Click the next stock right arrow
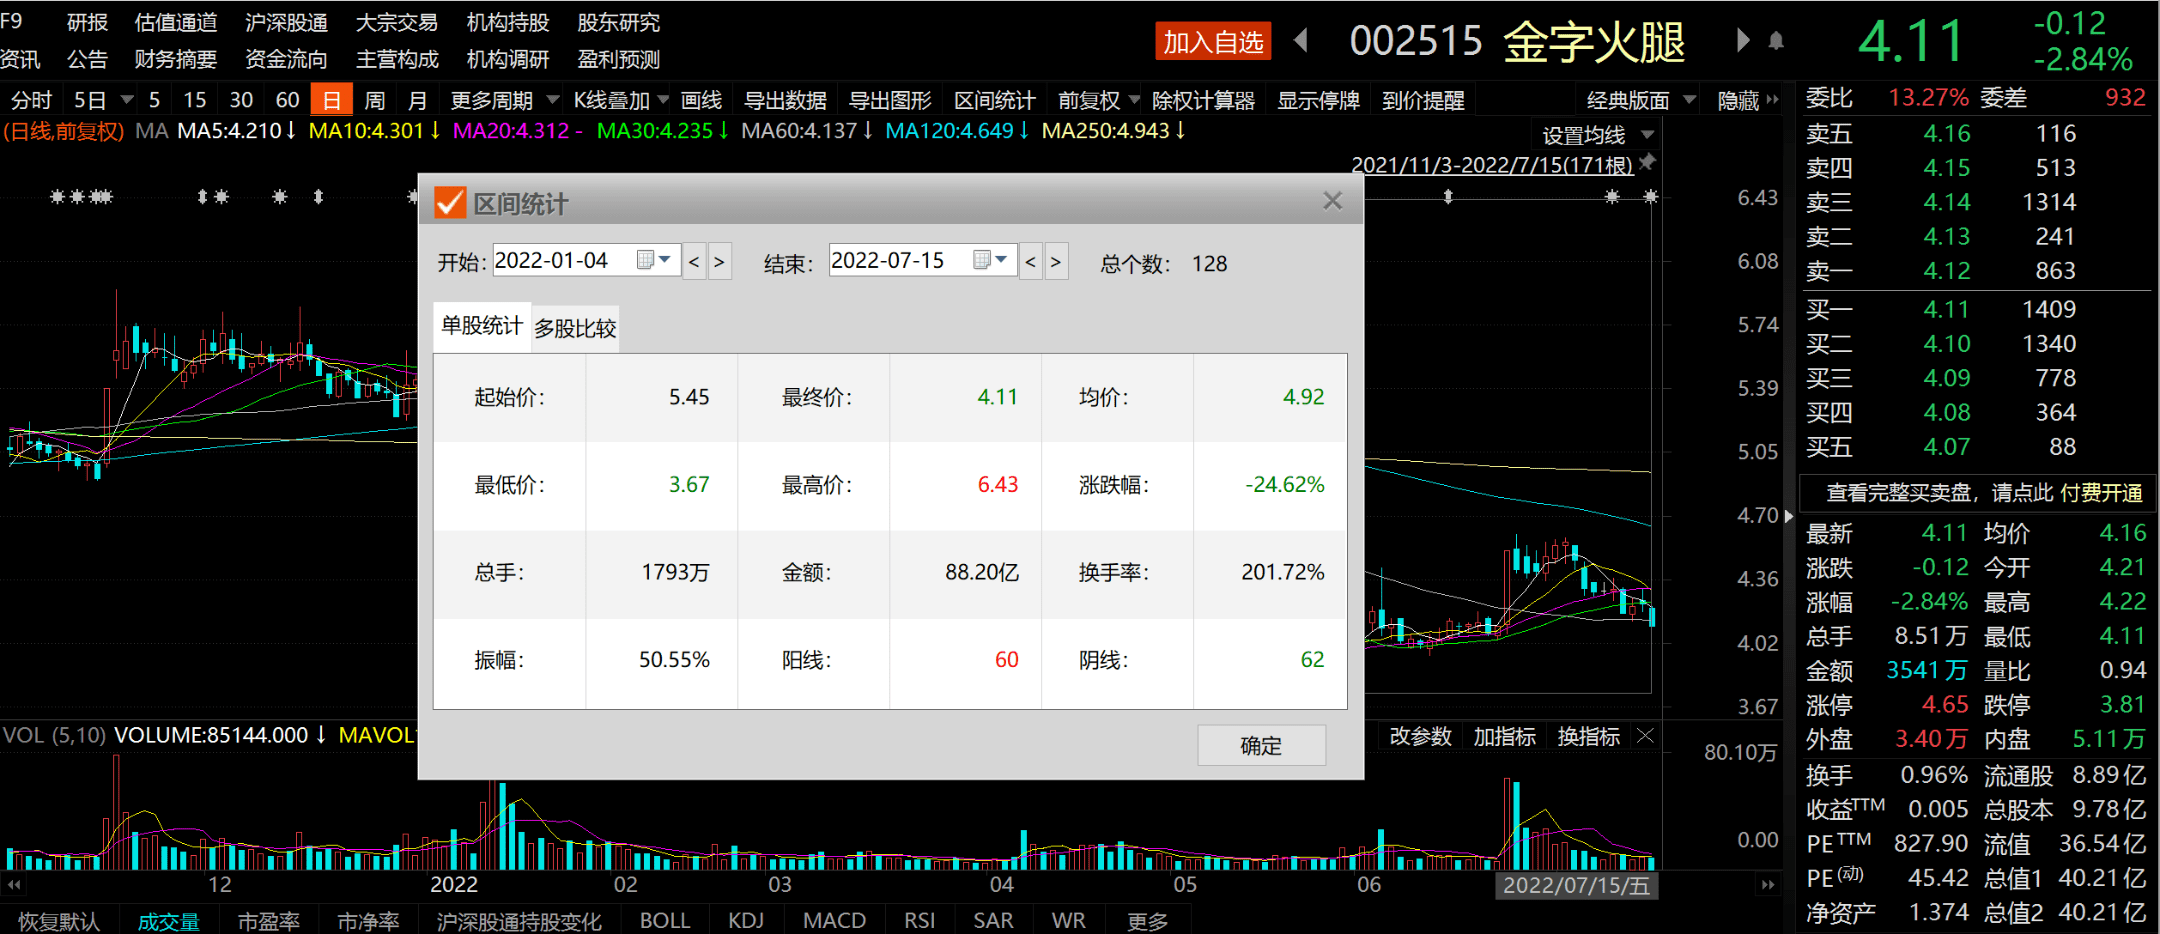The image size is (2160, 934). 1743,41
